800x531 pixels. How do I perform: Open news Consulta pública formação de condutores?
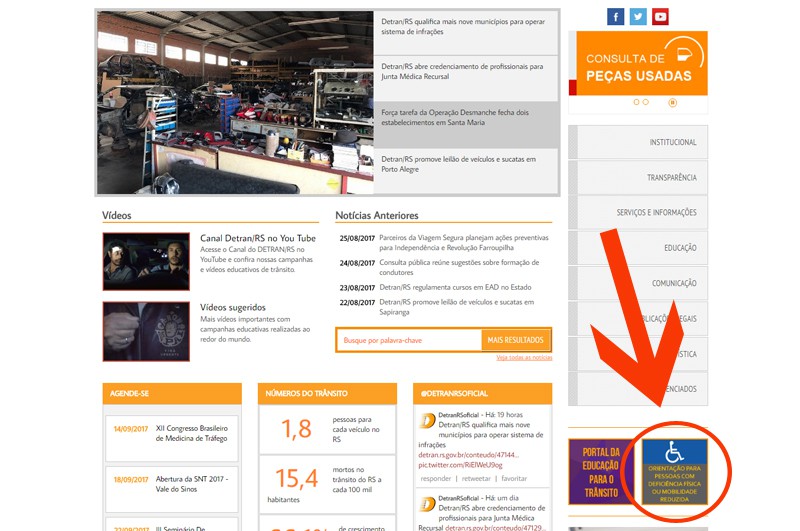coord(459,267)
